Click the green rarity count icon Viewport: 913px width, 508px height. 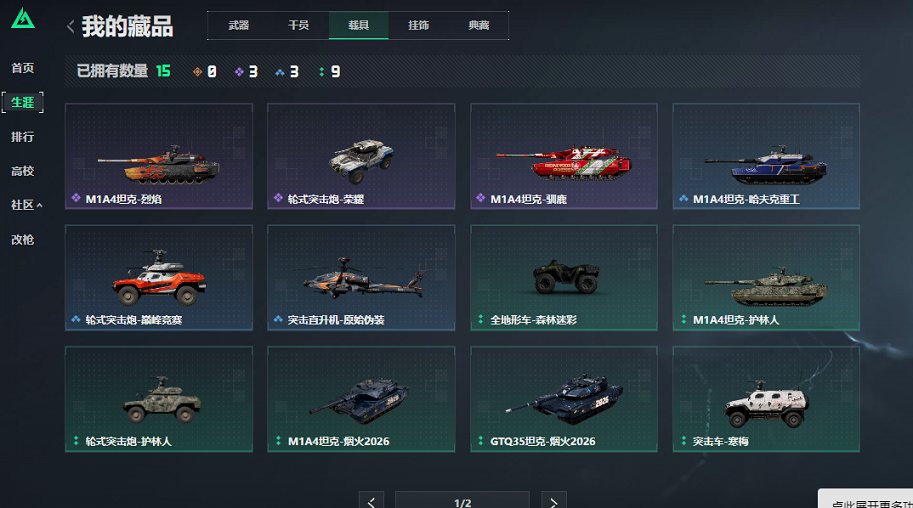pos(321,72)
